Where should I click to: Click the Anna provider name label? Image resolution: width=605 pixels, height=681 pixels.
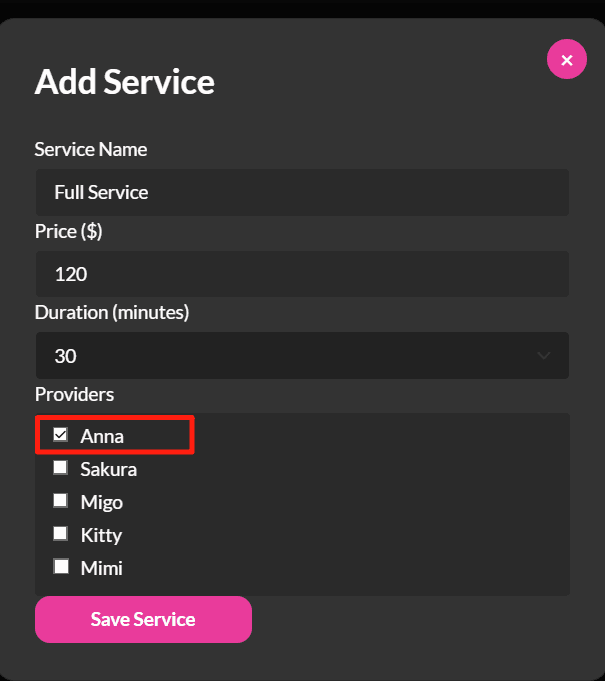pyautogui.click(x=102, y=436)
